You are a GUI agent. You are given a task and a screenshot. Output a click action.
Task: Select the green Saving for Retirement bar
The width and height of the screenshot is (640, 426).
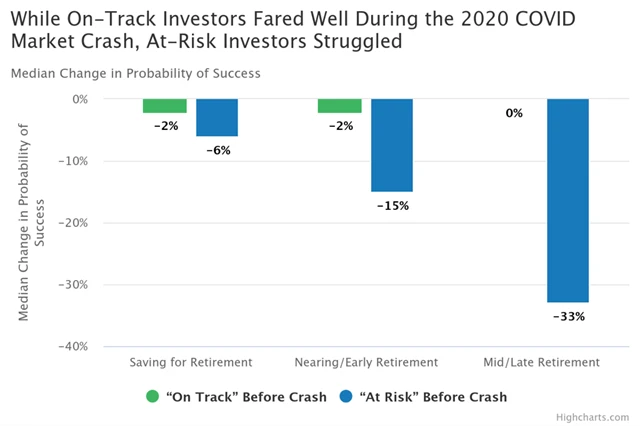[x=165, y=105]
